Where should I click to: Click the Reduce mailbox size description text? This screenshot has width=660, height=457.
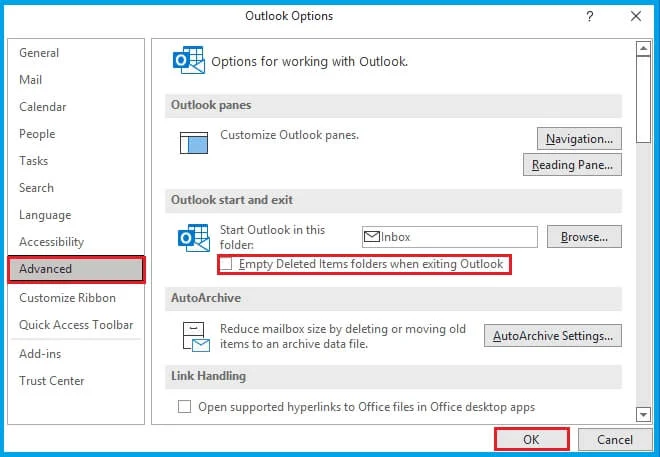(x=343, y=336)
